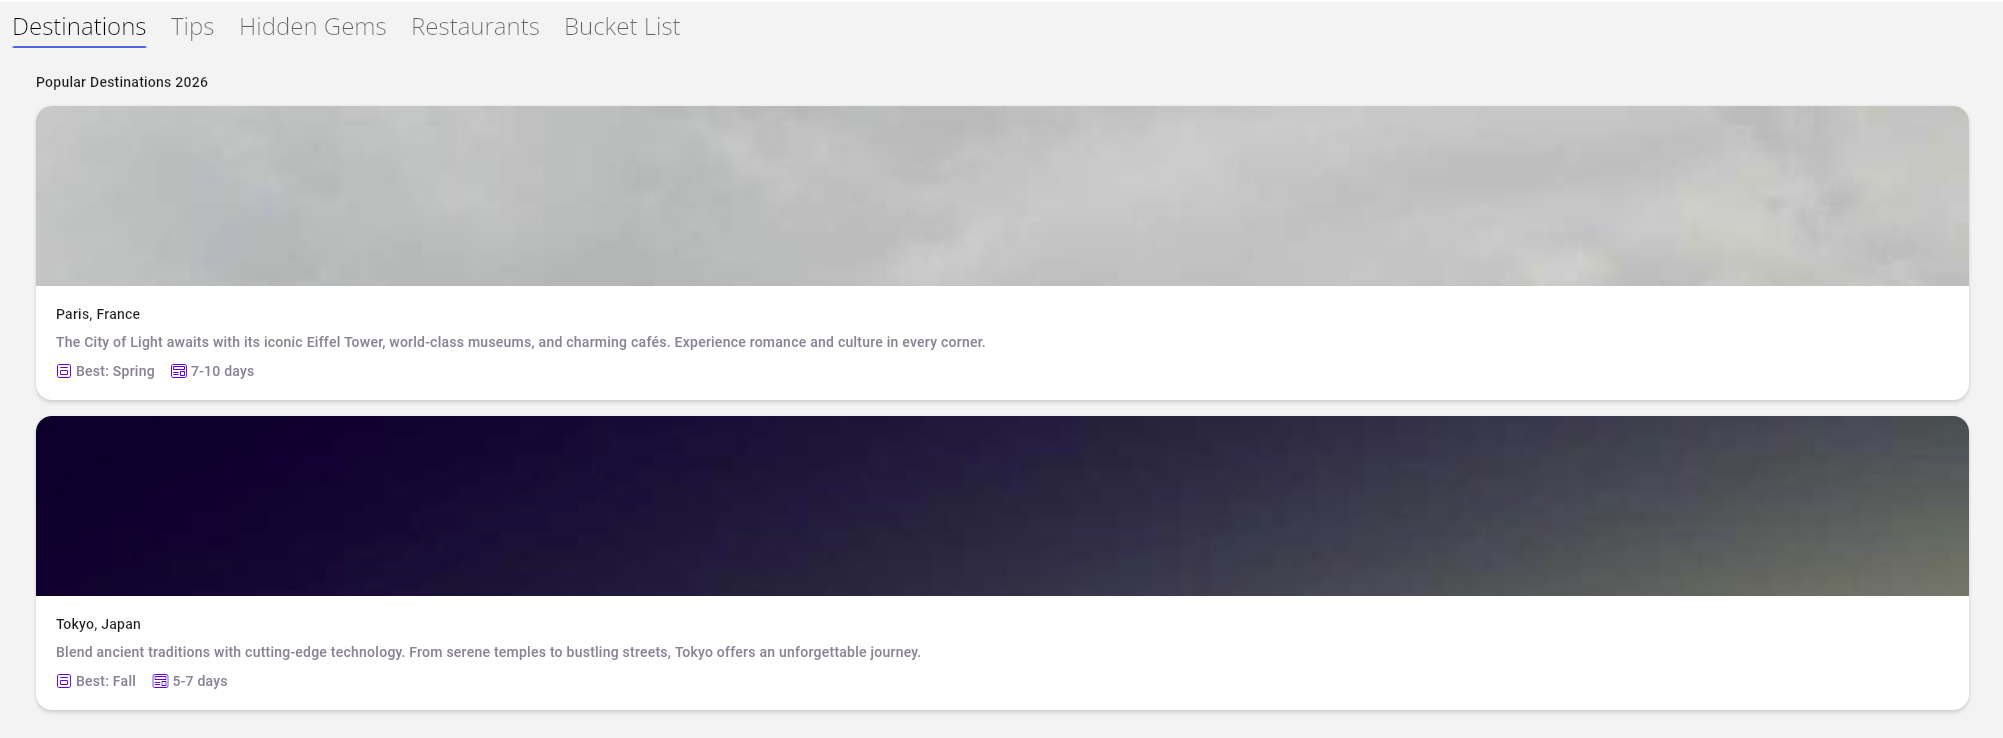The image size is (2003, 738).
Task: Open the Tokyo card banner image
Action: 1002,506
